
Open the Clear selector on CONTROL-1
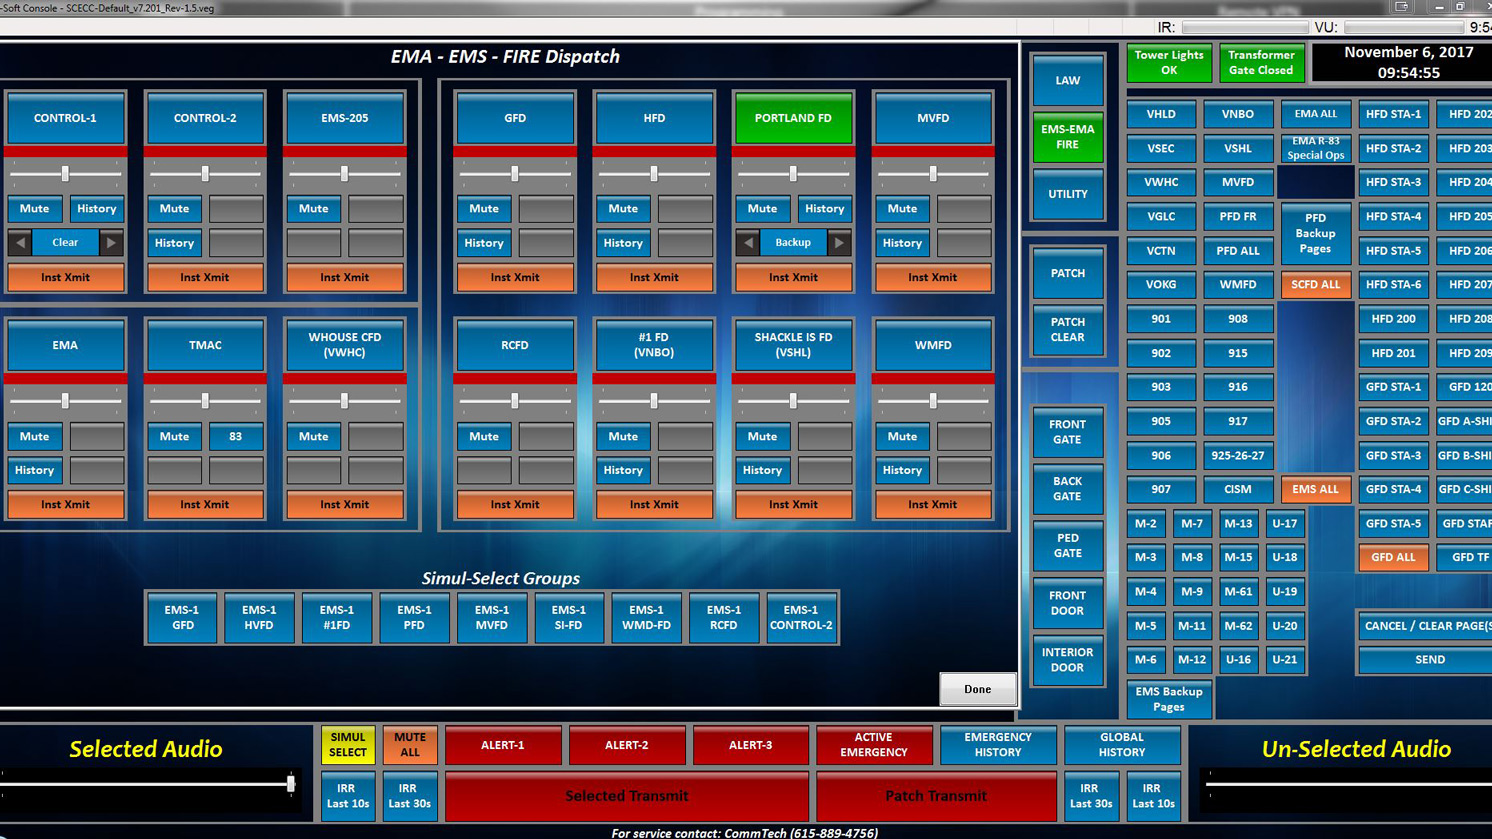click(64, 242)
